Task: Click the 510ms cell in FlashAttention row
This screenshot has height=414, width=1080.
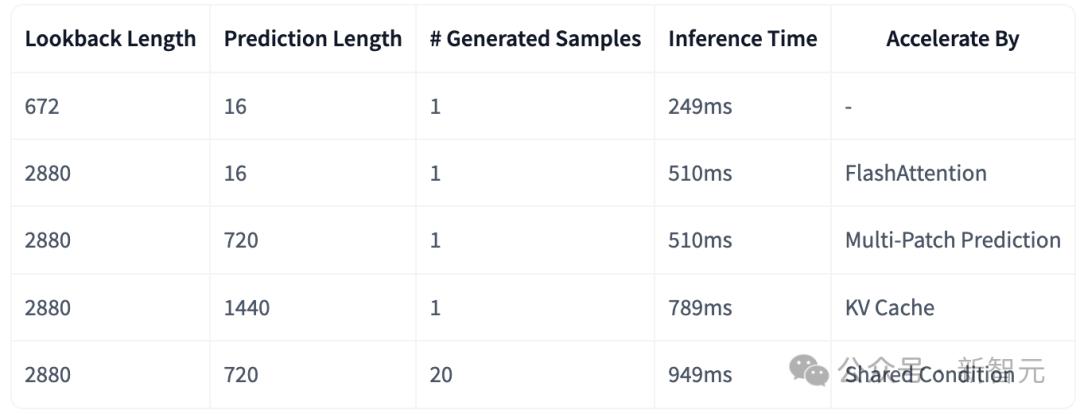Action: click(x=700, y=173)
